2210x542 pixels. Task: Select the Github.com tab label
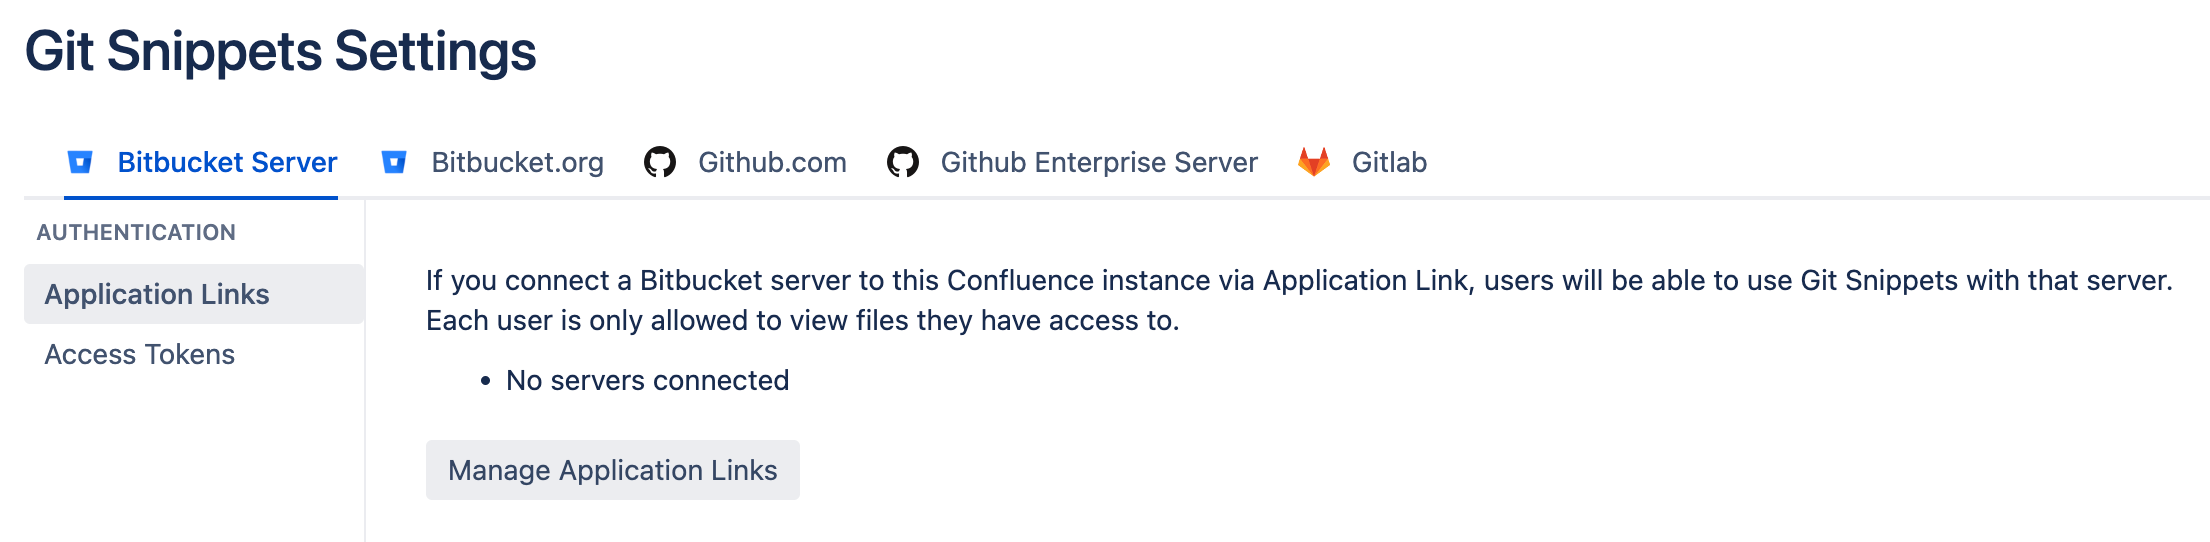772,162
